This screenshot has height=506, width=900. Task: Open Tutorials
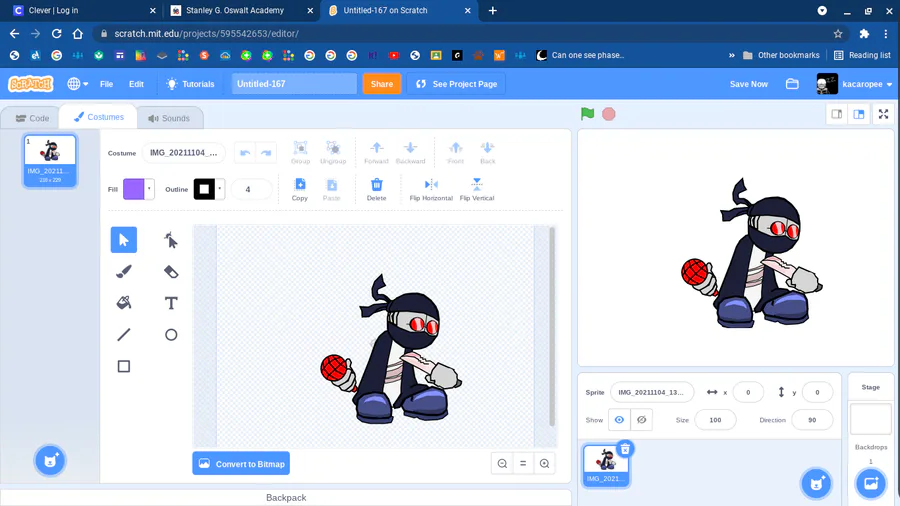(190, 84)
